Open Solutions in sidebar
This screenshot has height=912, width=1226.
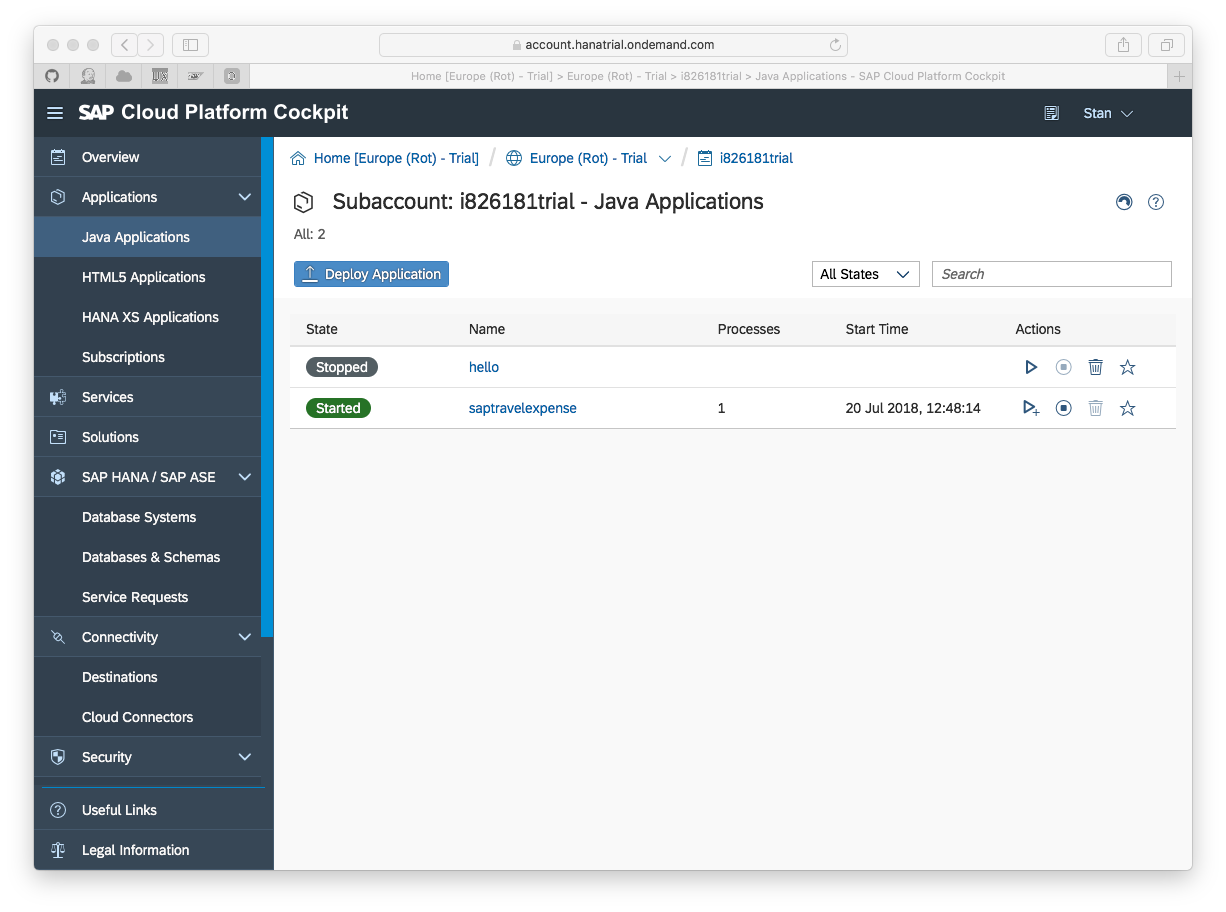tap(147, 437)
